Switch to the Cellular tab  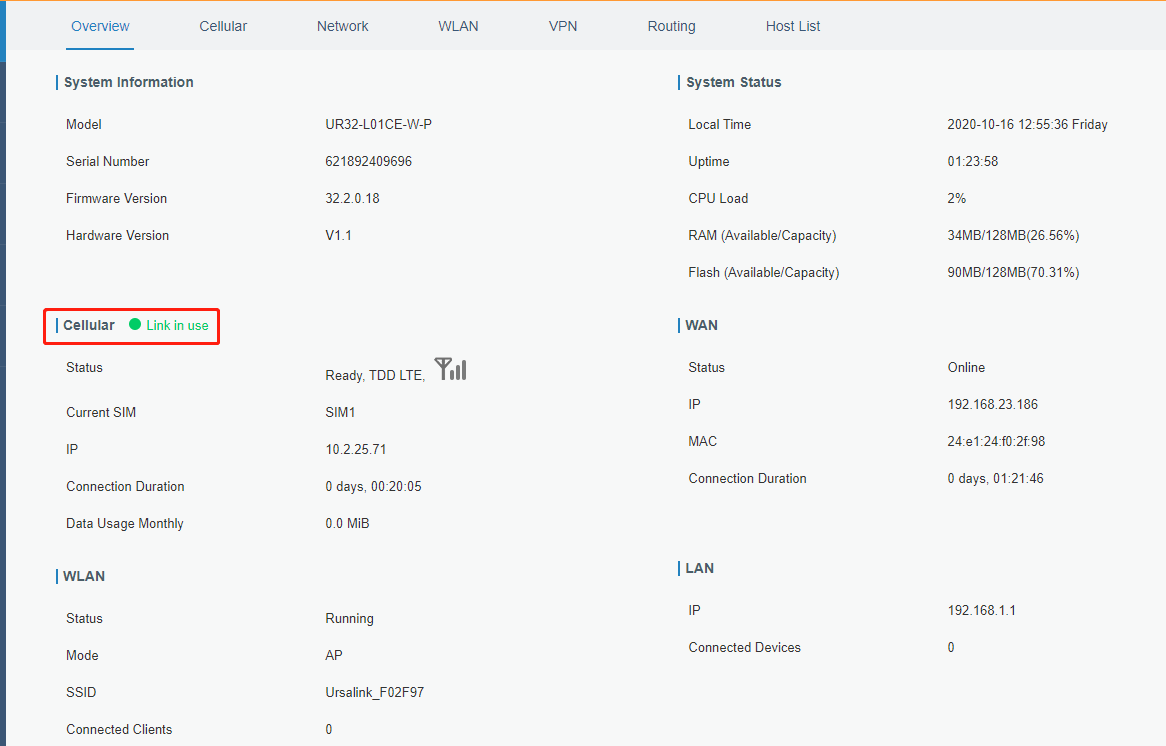[223, 26]
